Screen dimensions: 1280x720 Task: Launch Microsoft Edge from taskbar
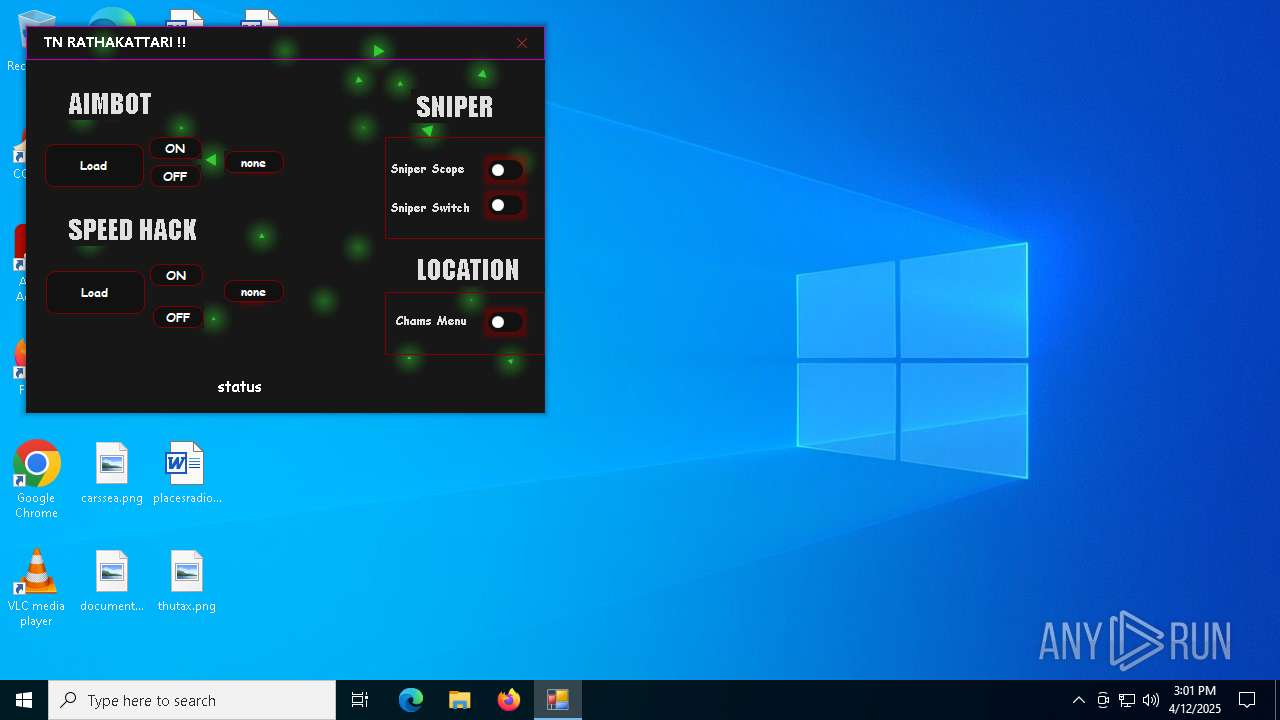(x=411, y=700)
